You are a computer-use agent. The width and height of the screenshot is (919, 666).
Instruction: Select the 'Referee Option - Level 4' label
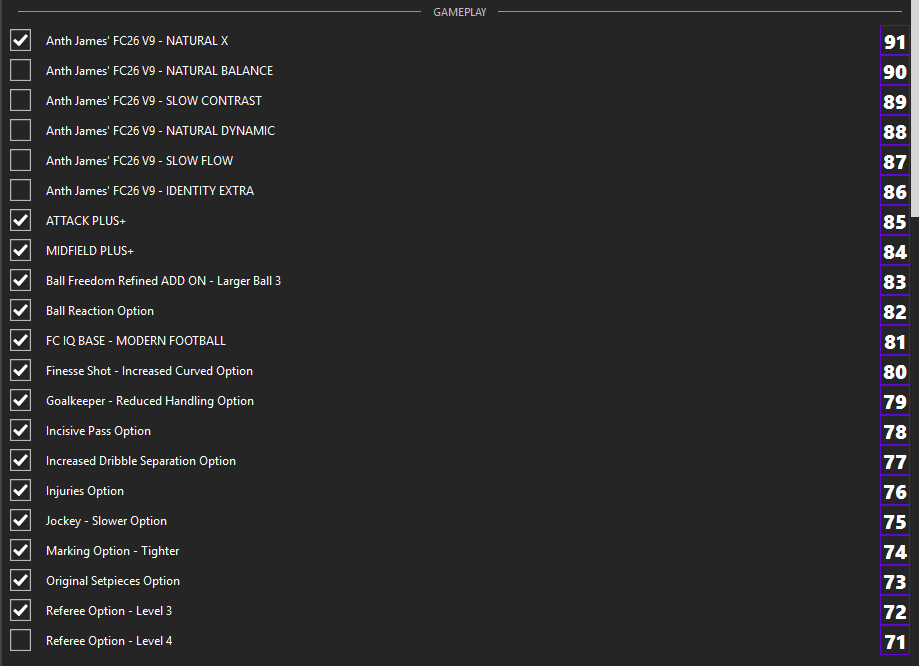coord(109,641)
